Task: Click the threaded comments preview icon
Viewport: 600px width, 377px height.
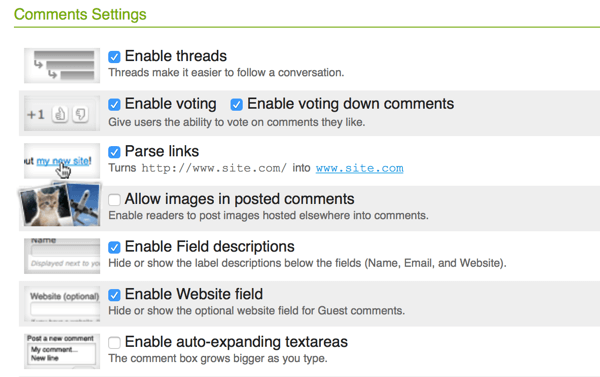Action: click(62, 65)
